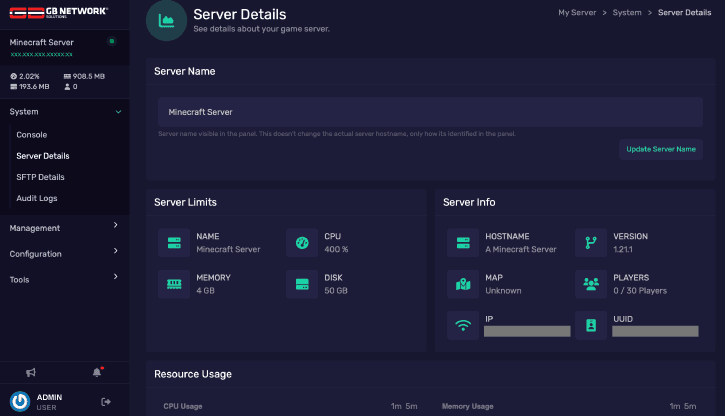Image resolution: width=725 pixels, height=416 pixels.
Task: Click the ADMIN user avatar
Action: tap(20, 402)
